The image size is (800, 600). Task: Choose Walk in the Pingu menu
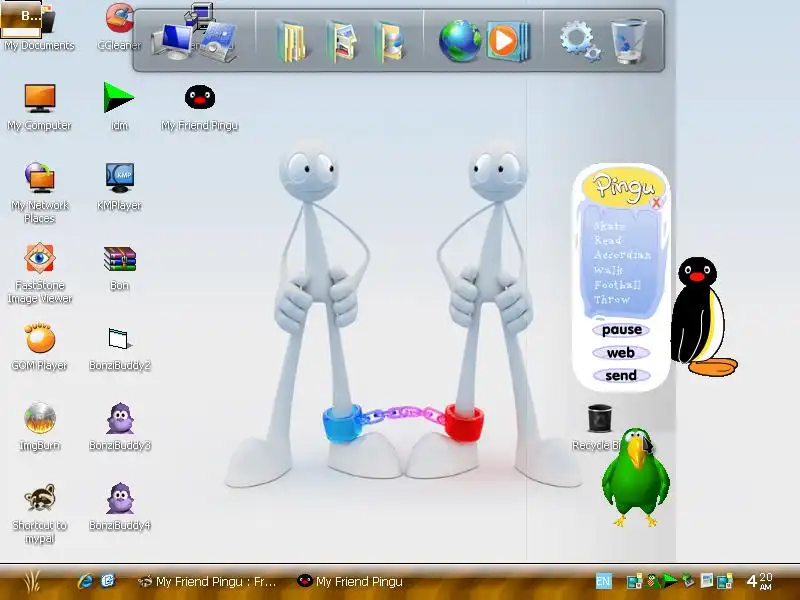pyautogui.click(x=608, y=269)
